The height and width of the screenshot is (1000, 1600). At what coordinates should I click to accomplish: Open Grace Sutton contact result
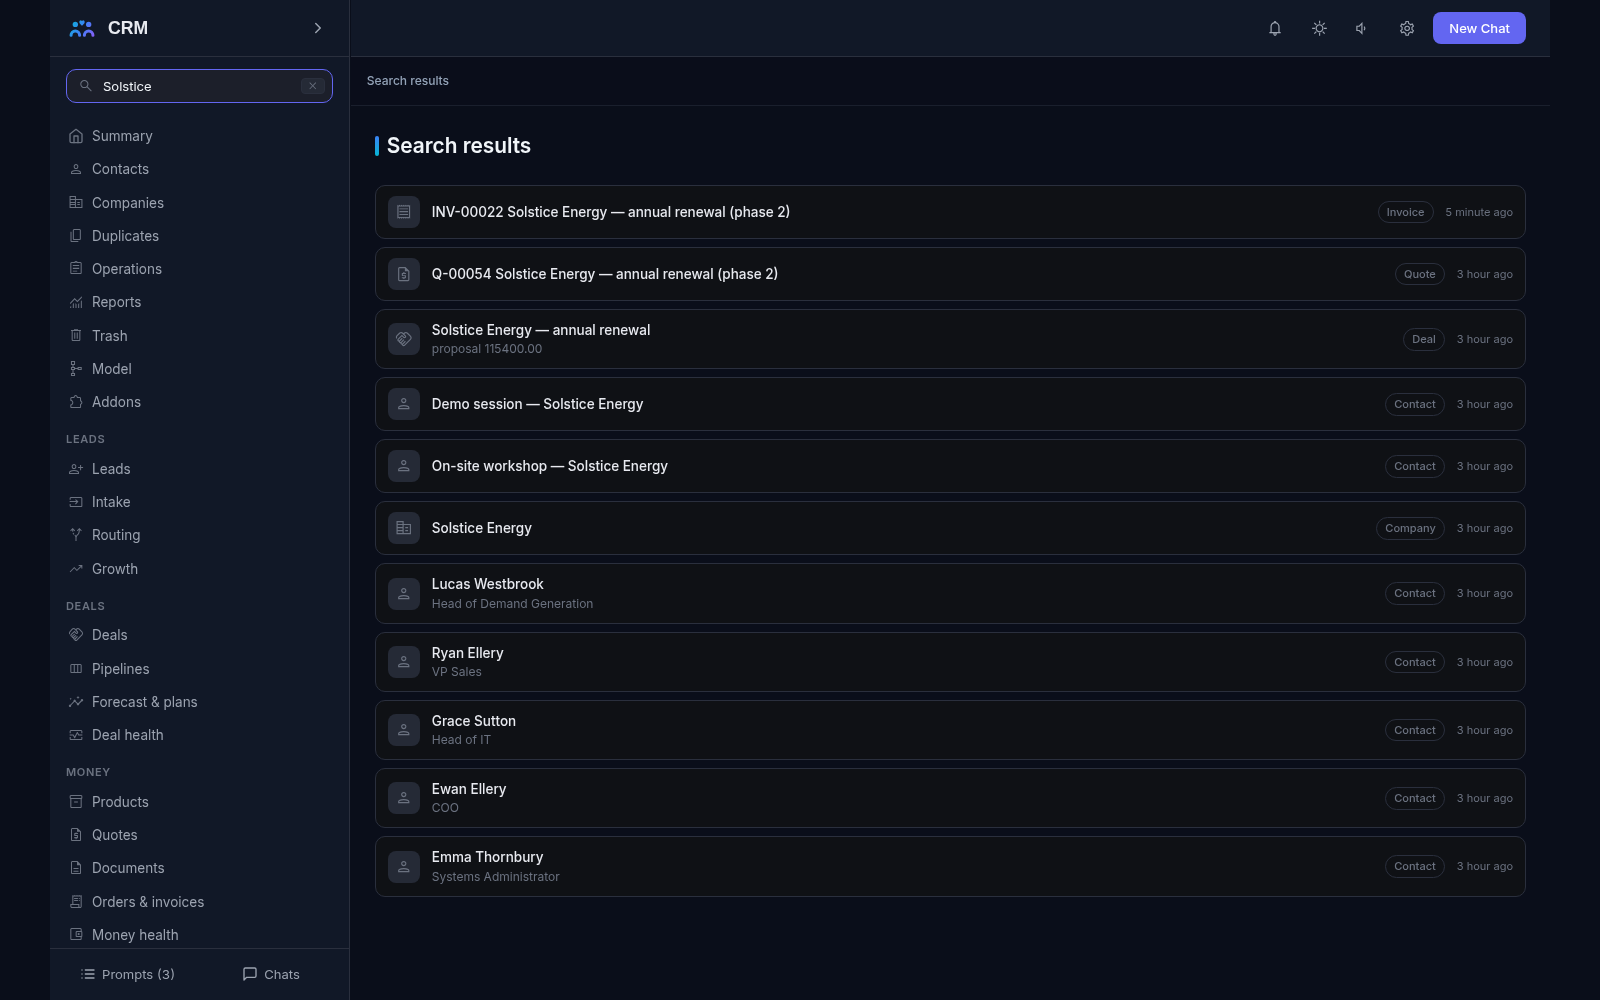pyautogui.click(x=950, y=730)
